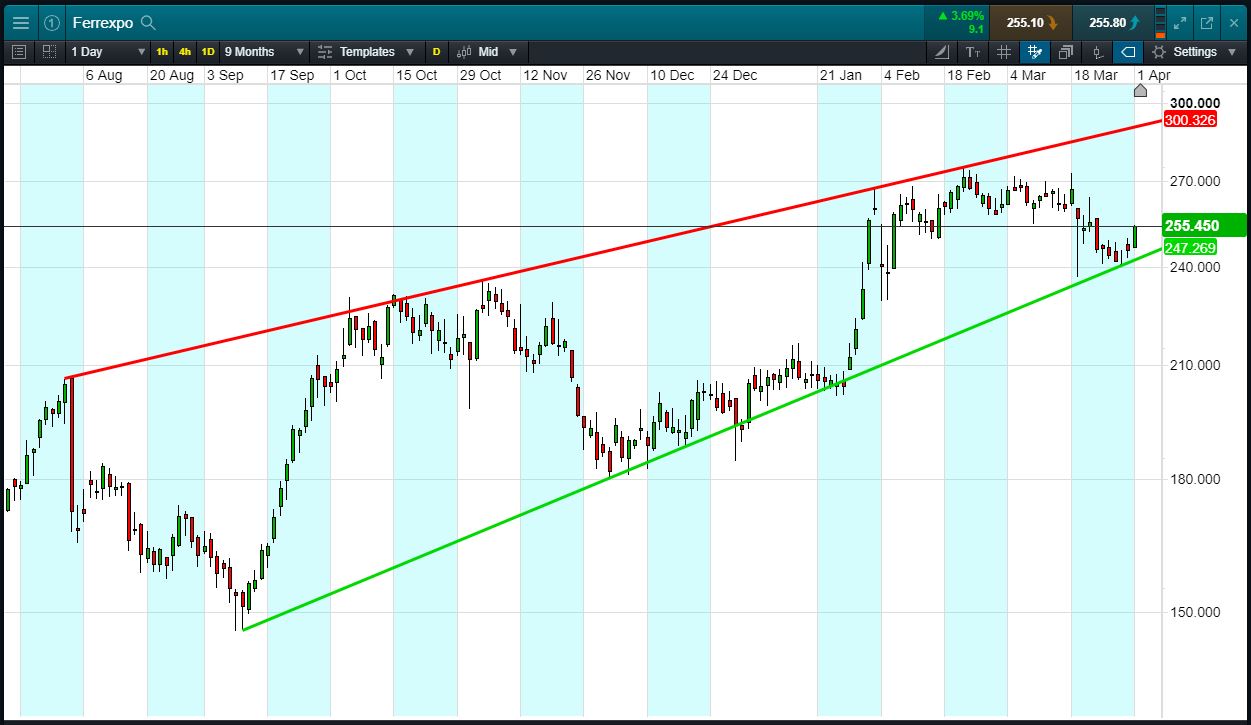Click the 18 Feb date label

pos(969,75)
